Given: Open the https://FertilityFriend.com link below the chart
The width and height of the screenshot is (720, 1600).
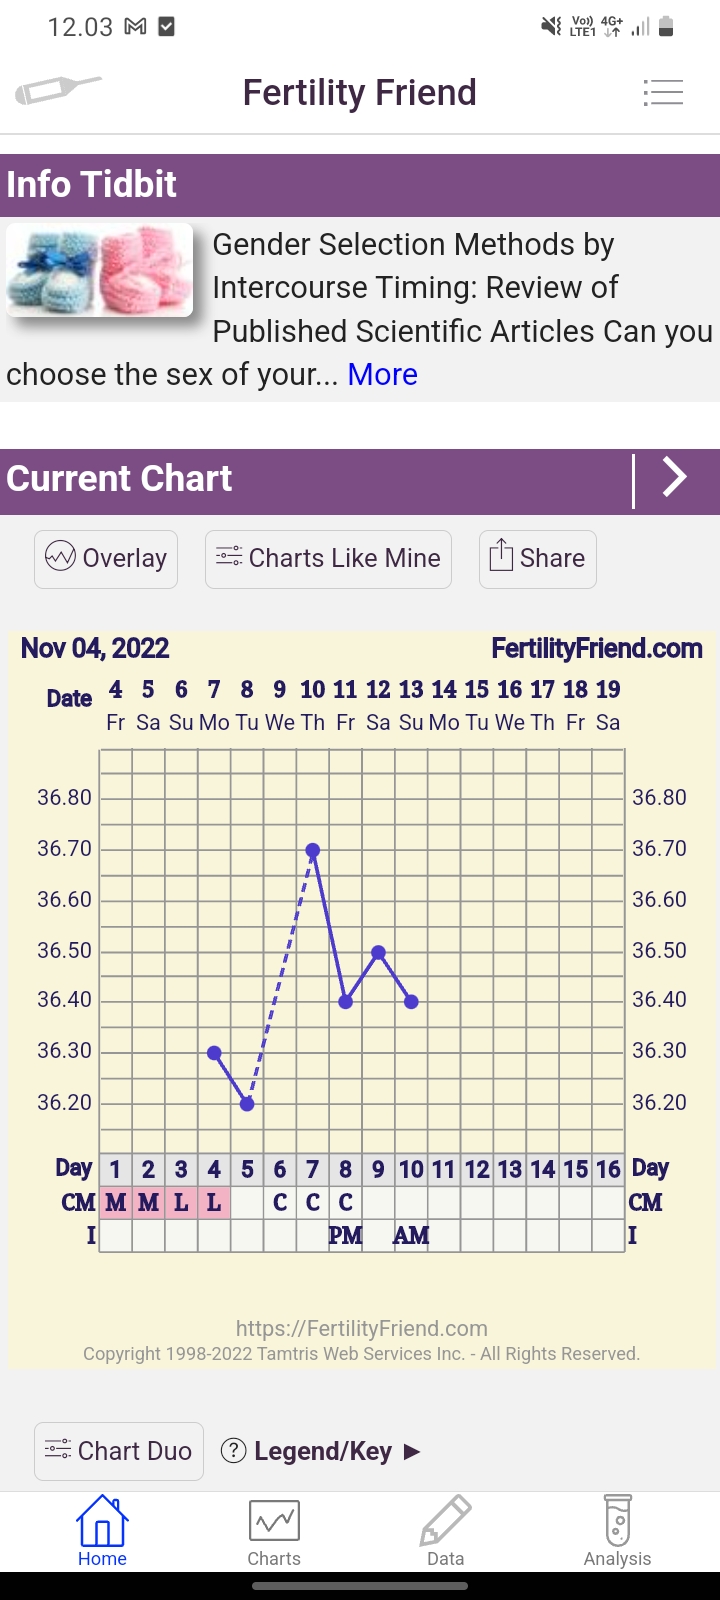Looking at the screenshot, I should 361,1328.
